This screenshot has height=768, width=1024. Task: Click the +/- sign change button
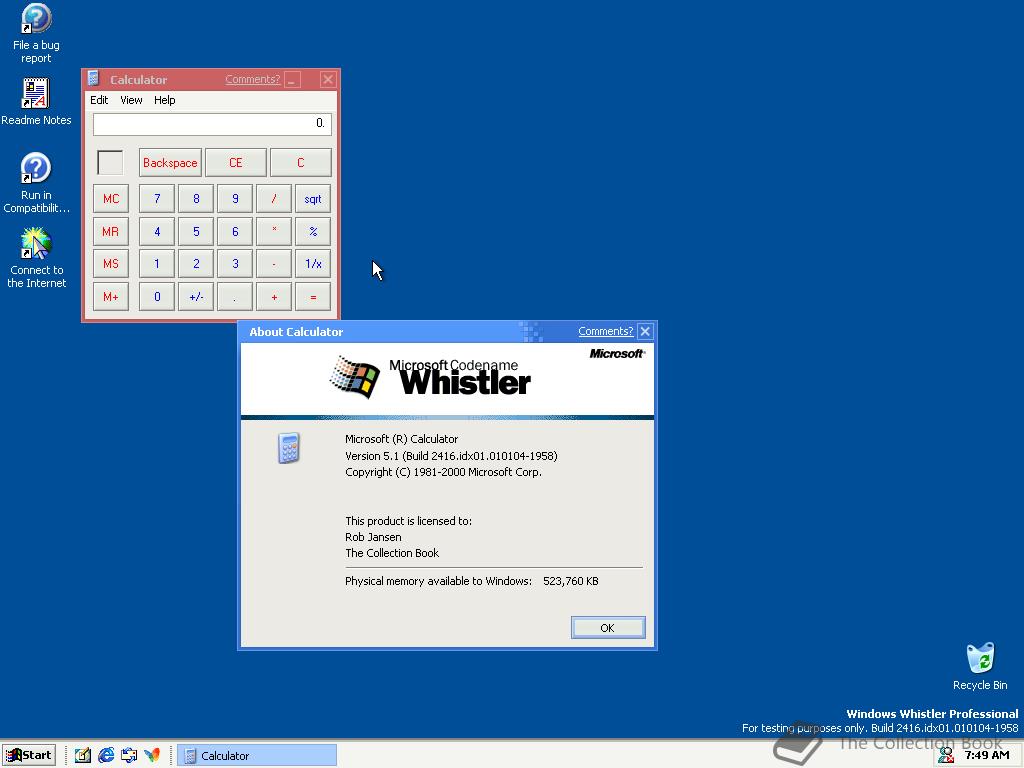[196, 296]
